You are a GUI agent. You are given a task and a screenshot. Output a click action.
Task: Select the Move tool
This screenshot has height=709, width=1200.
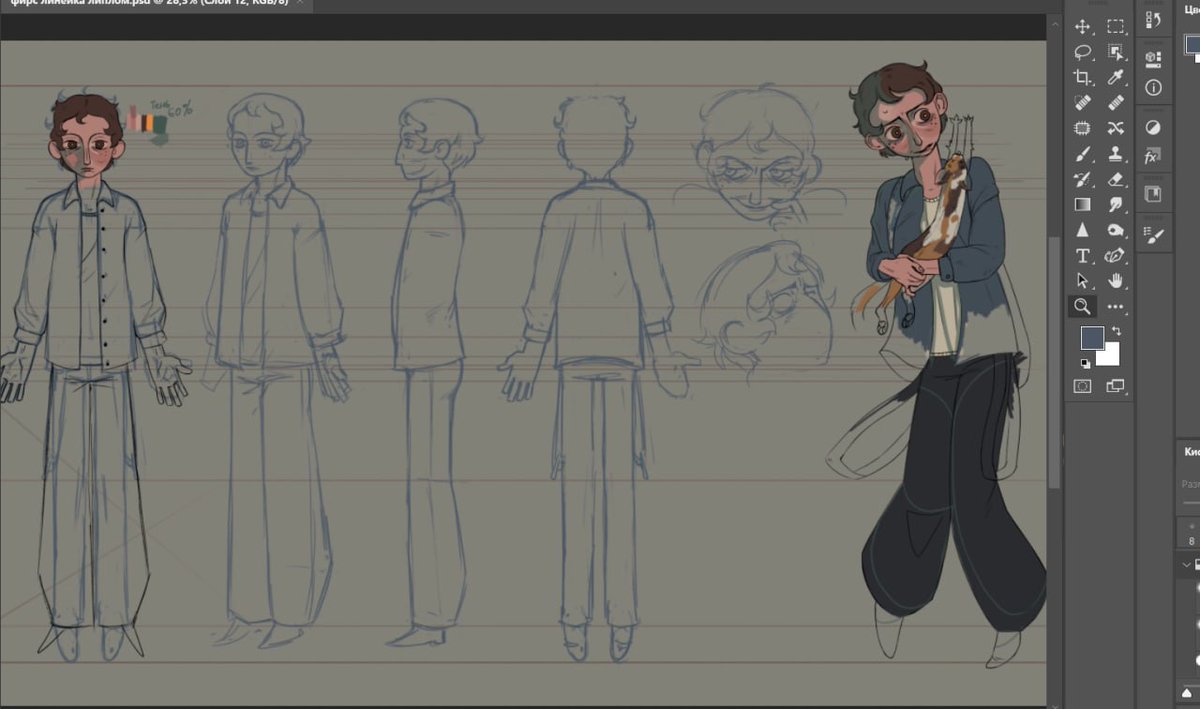pos(1082,27)
